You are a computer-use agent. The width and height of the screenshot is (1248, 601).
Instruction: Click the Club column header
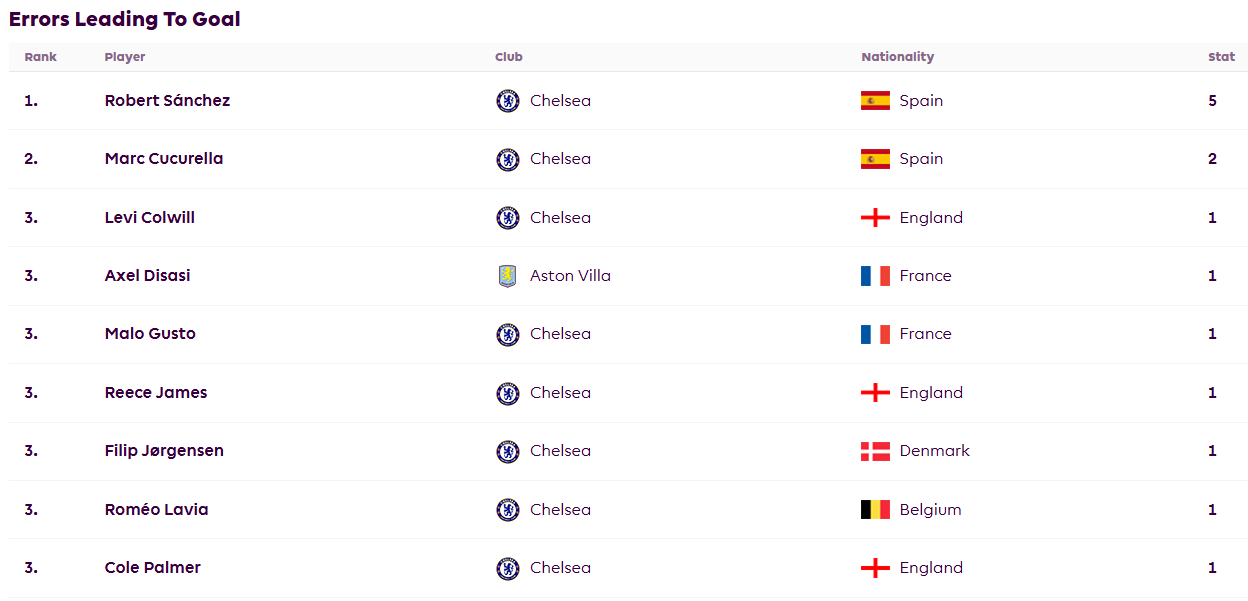(509, 57)
